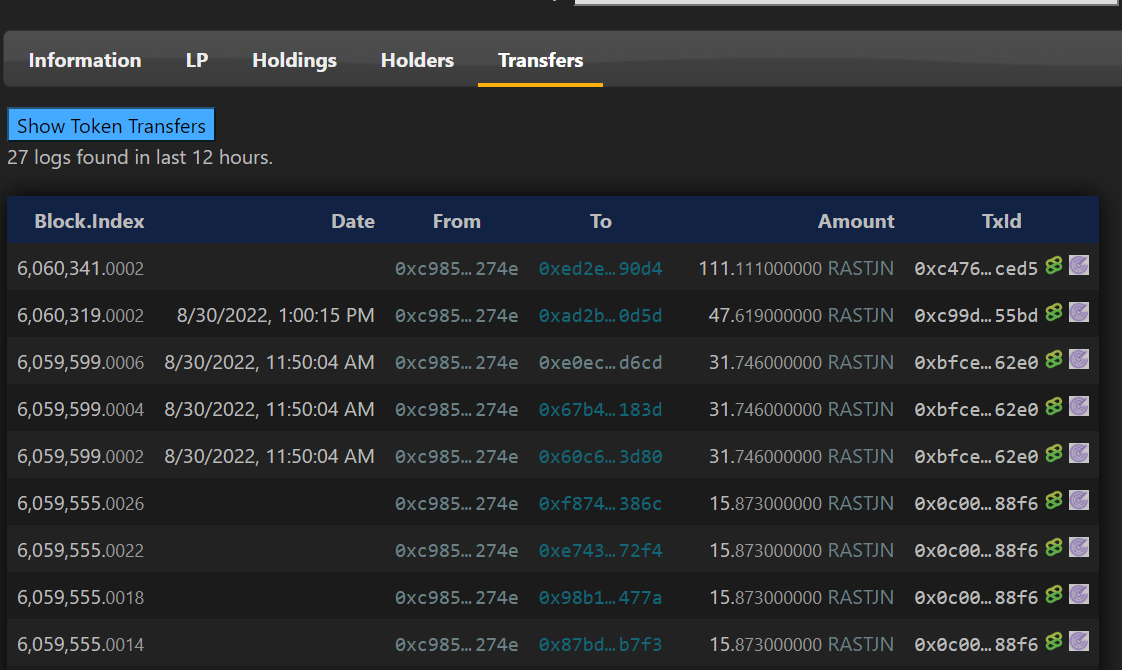1122x670 pixels.
Task: Click green chain-link icon in row 6,059,555.0014
Action: [x=1053, y=641]
